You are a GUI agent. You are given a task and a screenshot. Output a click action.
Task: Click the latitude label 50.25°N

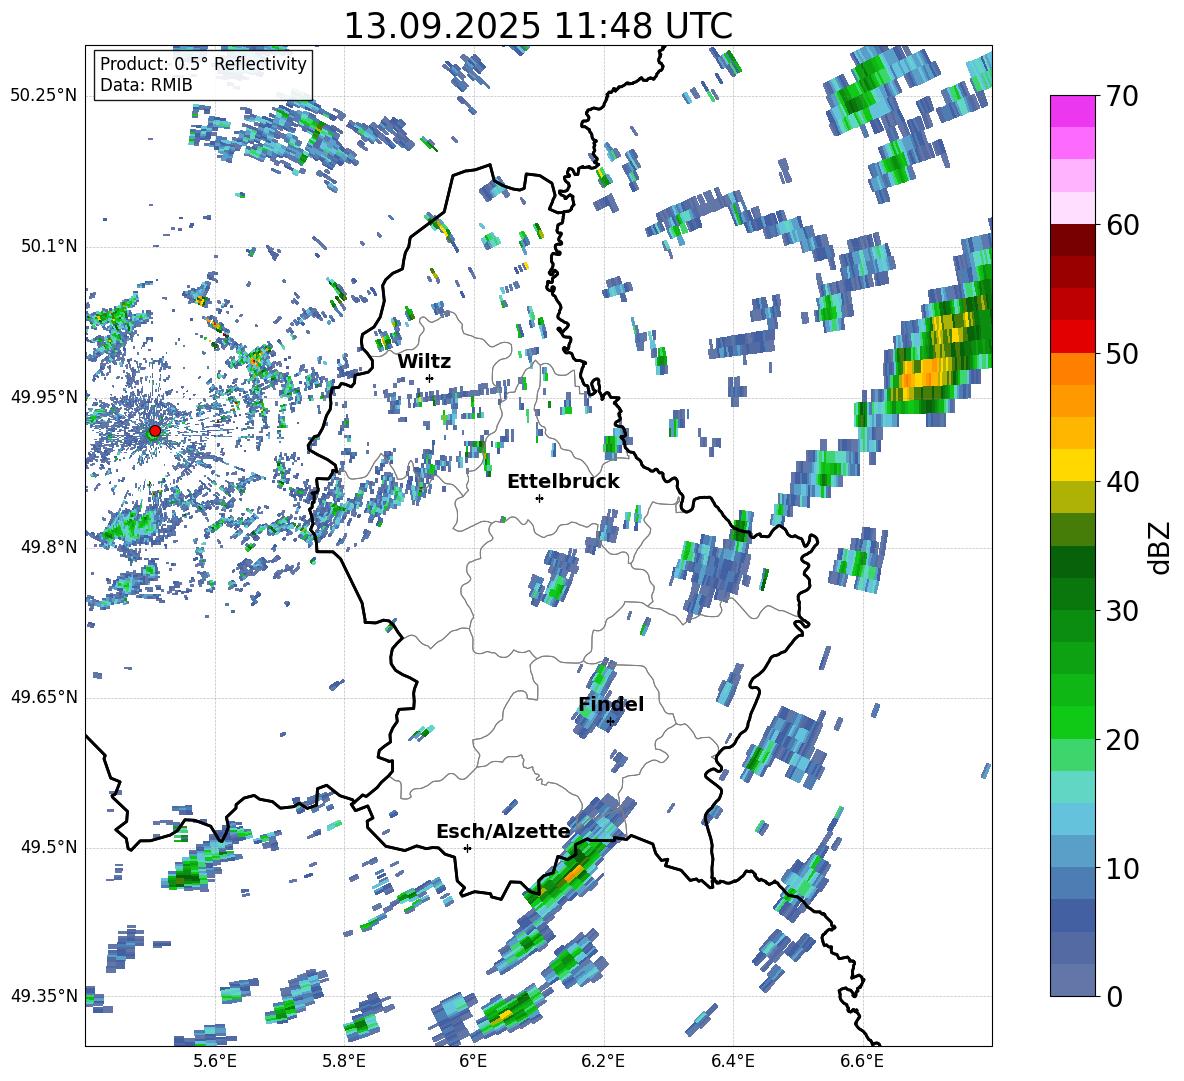(x=44, y=96)
